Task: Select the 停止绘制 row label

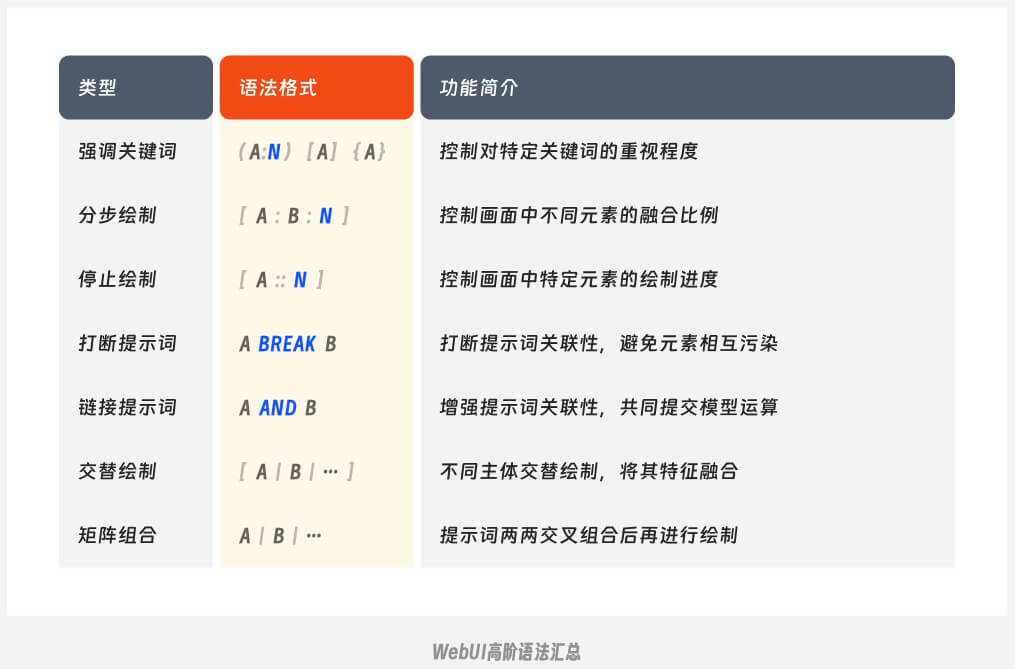Action: point(117,280)
